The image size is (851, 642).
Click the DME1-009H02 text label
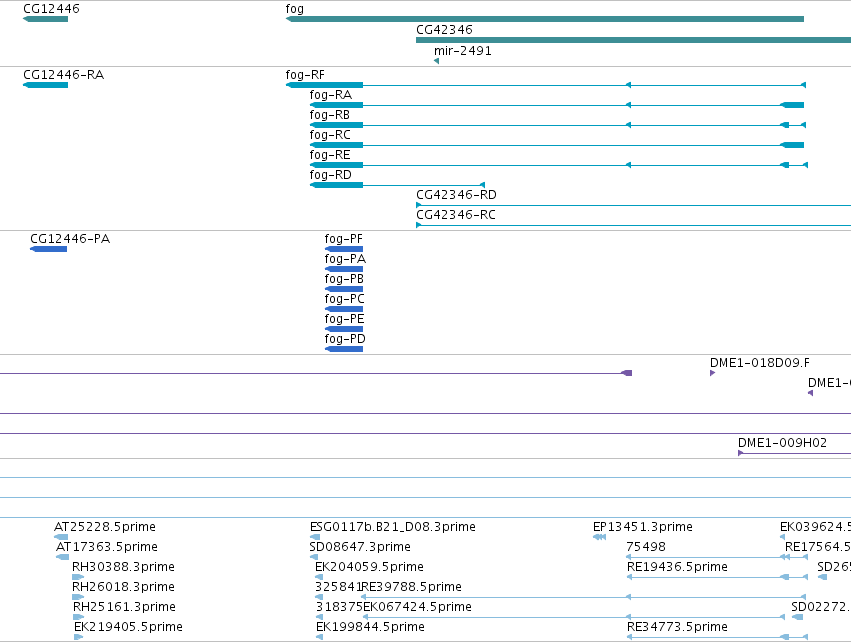click(783, 443)
